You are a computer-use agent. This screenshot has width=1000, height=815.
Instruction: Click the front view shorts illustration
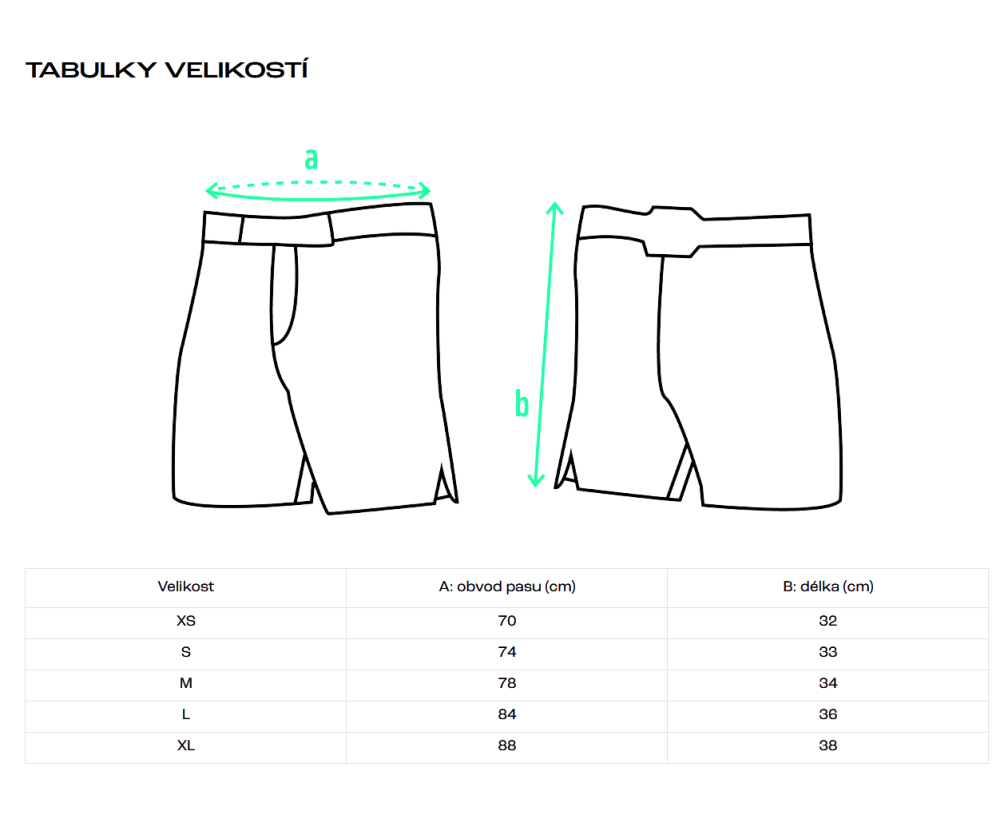click(315, 358)
